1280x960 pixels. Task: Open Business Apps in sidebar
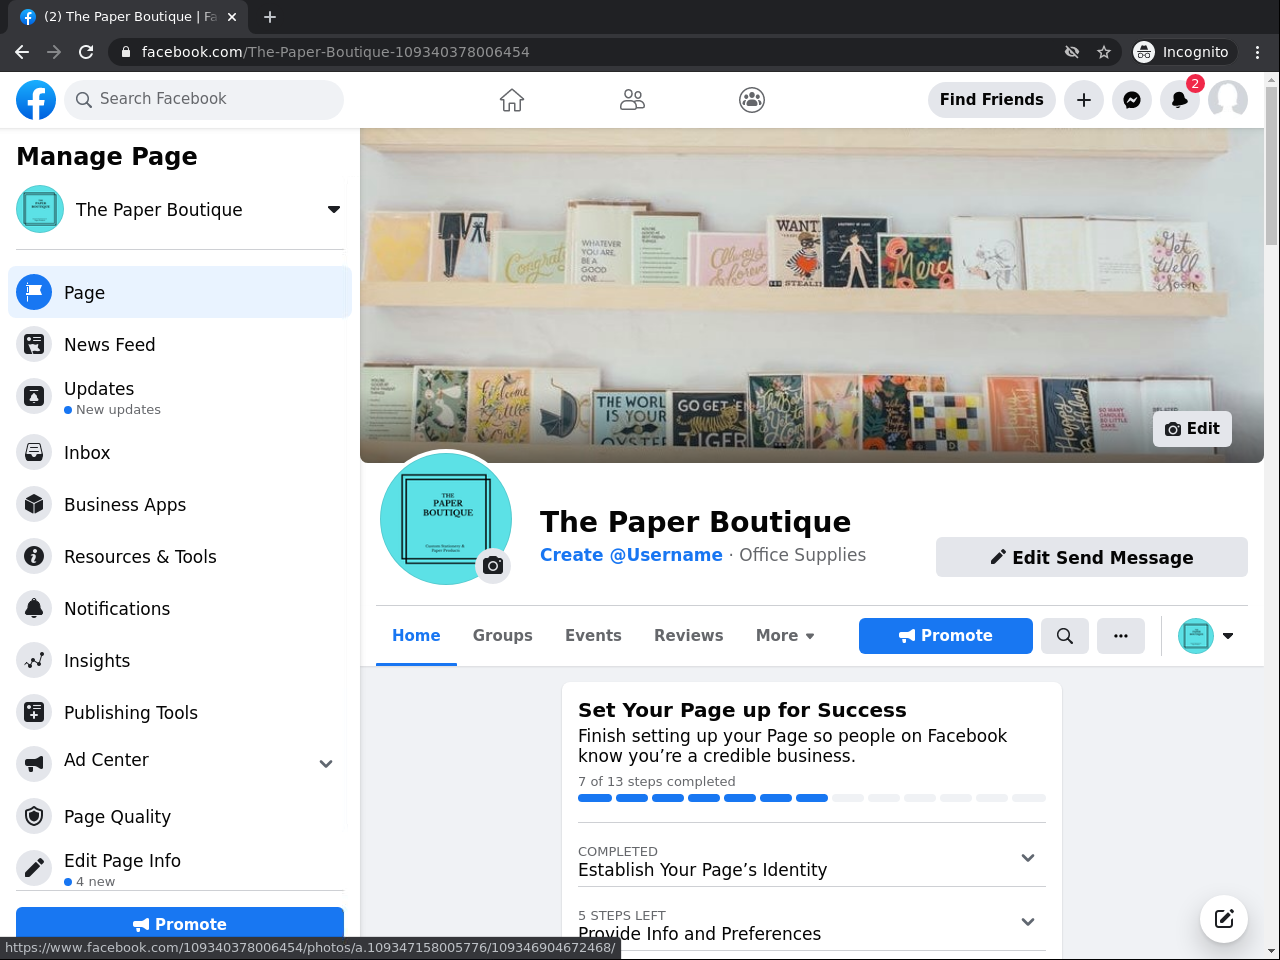click(x=180, y=504)
